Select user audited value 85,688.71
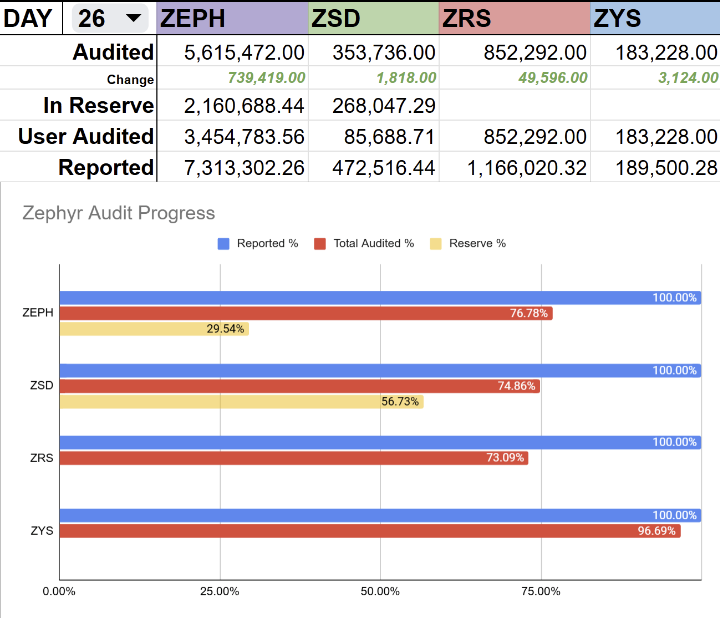The height and width of the screenshot is (618, 720). [x=389, y=137]
